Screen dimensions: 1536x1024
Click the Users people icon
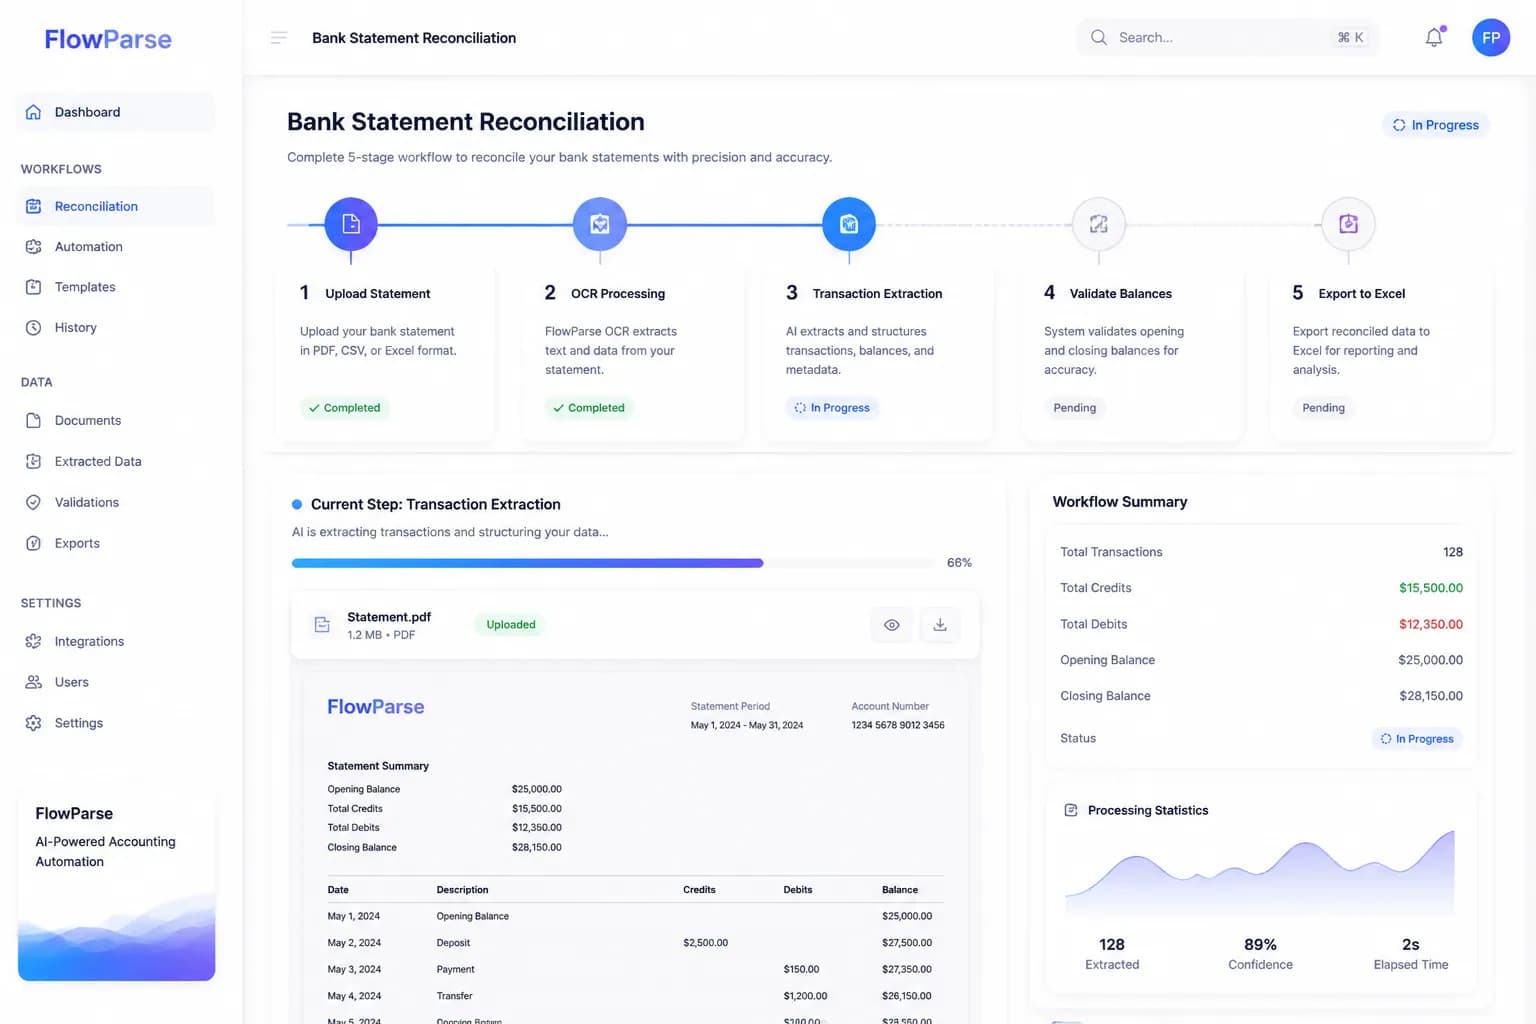pyautogui.click(x=33, y=683)
